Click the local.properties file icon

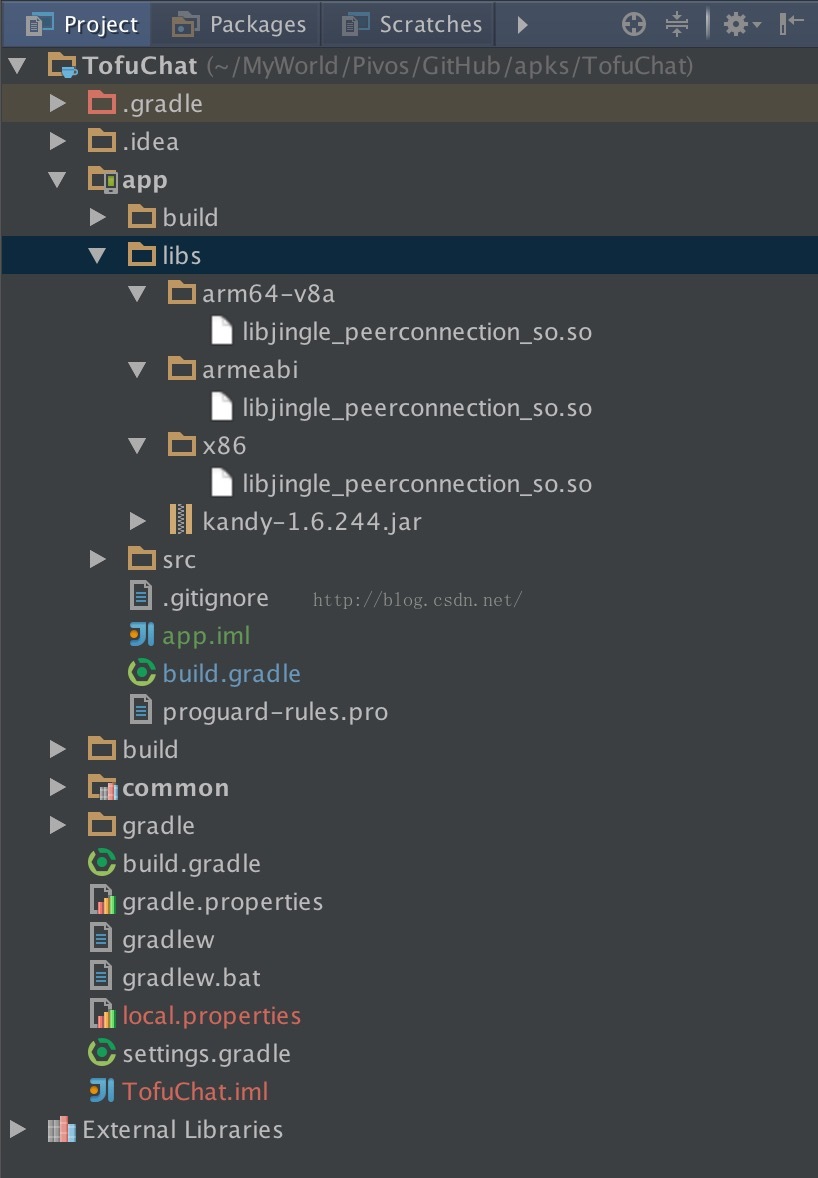click(x=102, y=1015)
